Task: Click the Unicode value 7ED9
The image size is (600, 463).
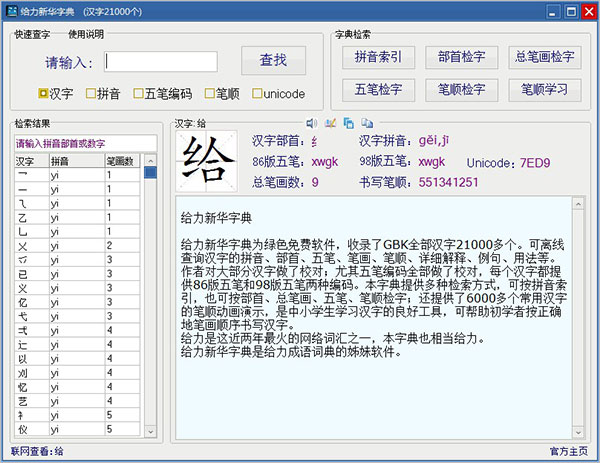Action: [x=535, y=163]
